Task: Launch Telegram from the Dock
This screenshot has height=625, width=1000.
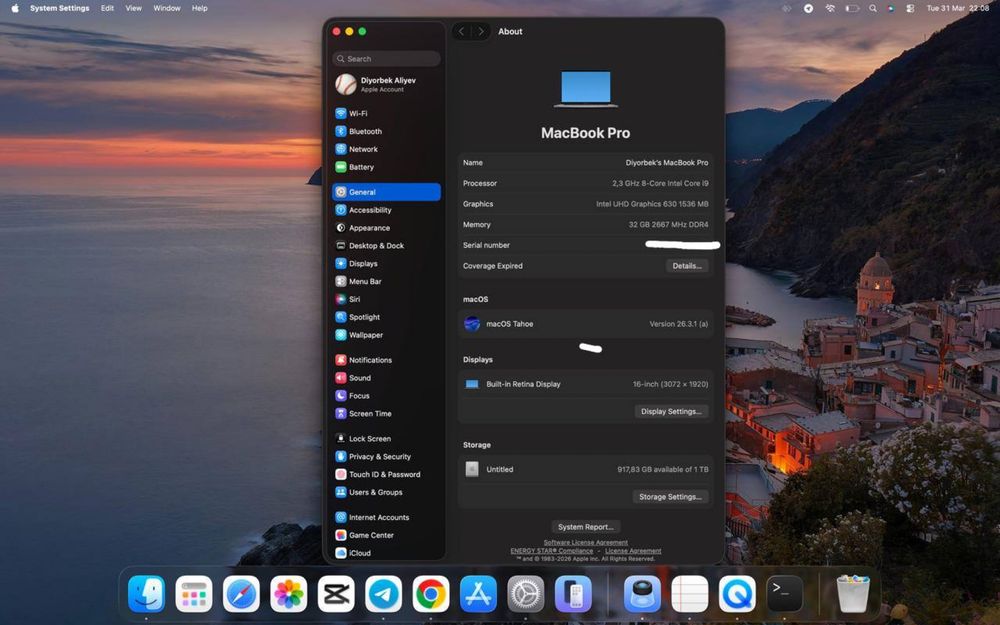Action: [383, 594]
